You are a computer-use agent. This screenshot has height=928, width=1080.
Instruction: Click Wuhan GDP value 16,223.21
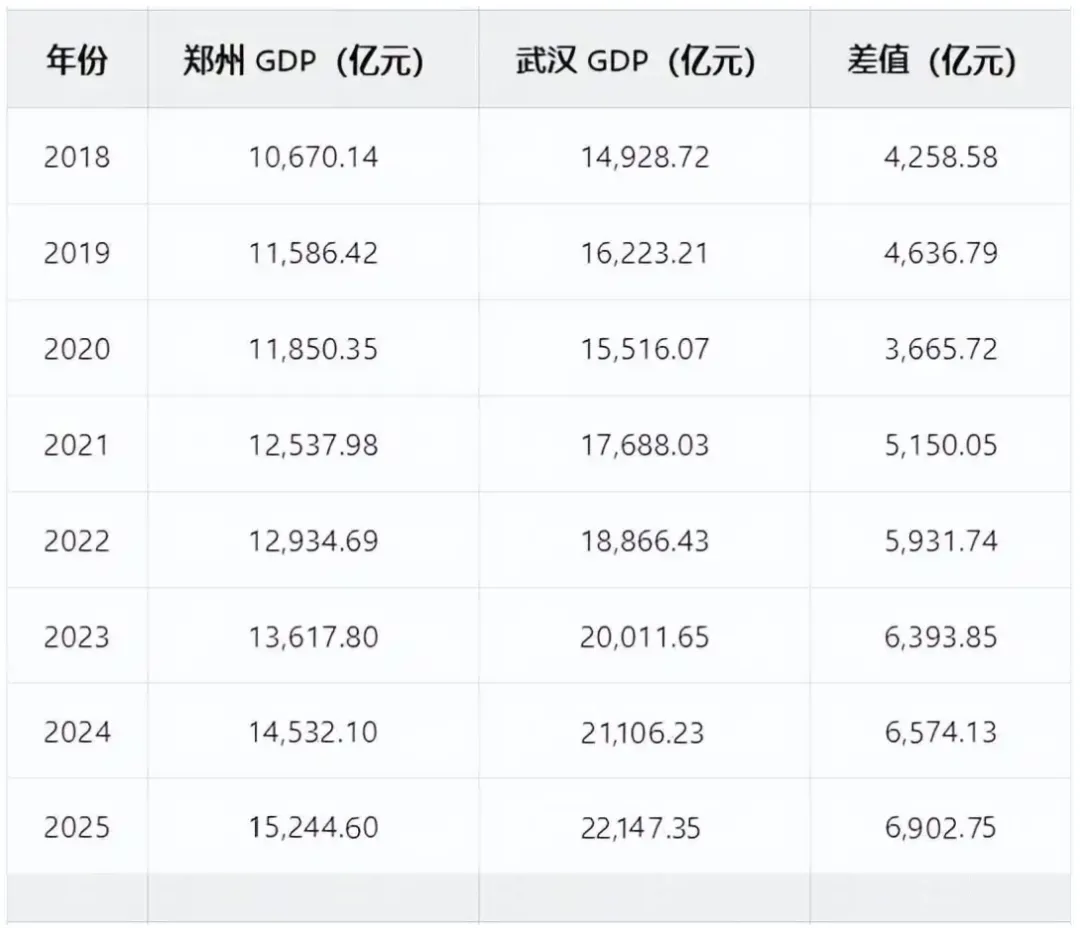[x=645, y=253]
